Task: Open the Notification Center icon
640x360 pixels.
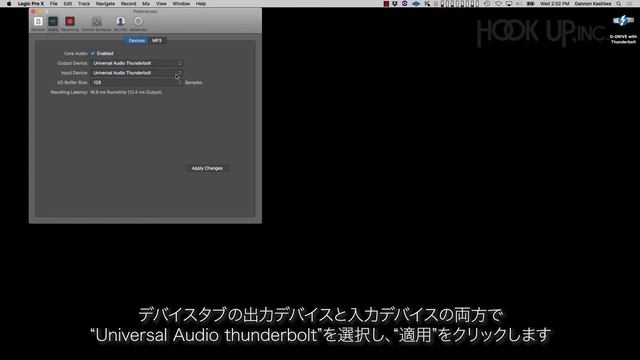Action: (630, 4)
